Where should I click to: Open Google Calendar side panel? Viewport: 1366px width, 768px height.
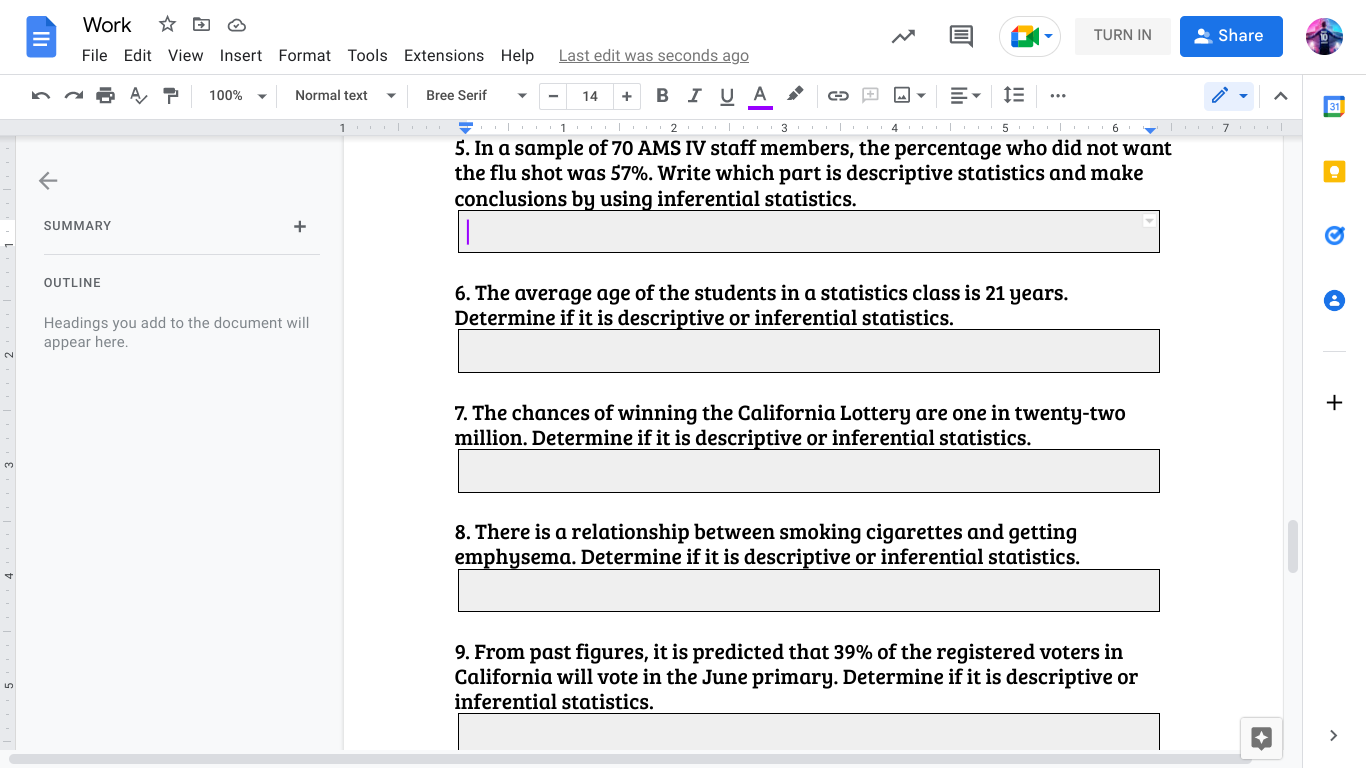[x=1334, y=108]
